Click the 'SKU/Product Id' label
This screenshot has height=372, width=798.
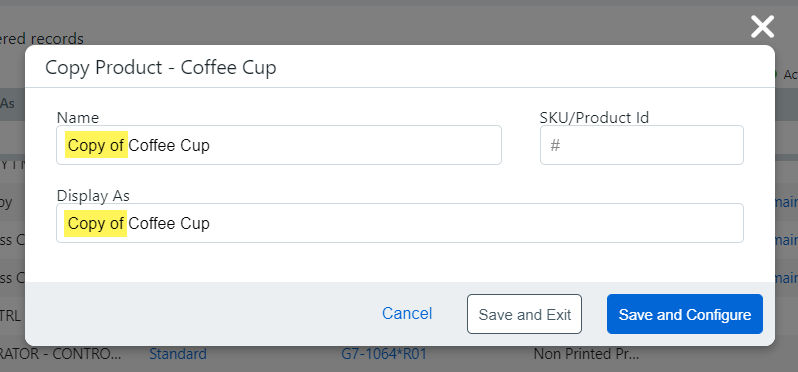(594, 118)
